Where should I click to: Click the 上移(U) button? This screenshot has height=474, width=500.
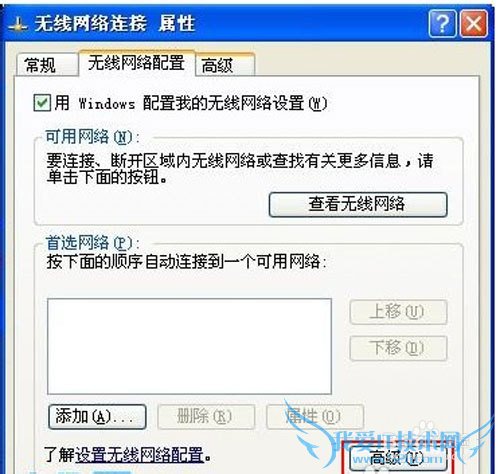398,312
